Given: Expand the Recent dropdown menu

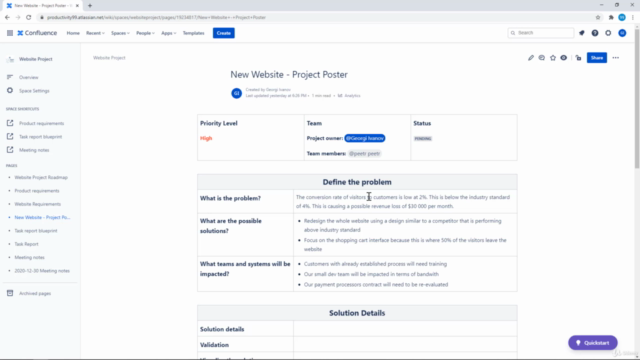Looking at the screenshot, I should pos(95,33).
